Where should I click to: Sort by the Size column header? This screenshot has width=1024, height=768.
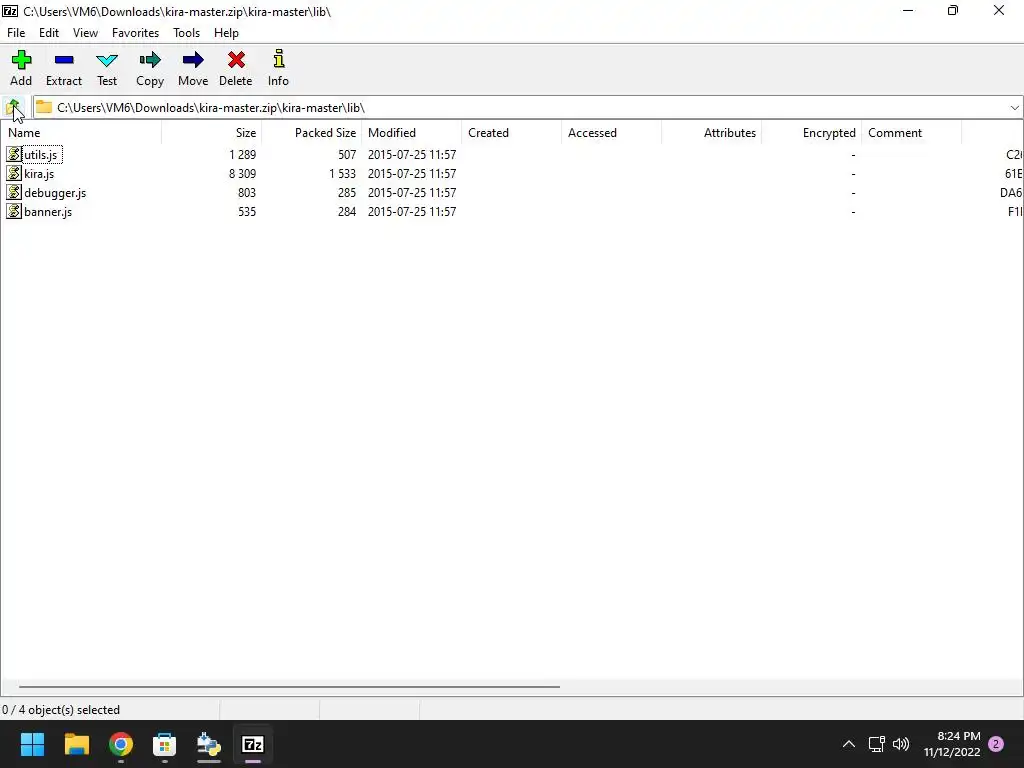[x=212, y=133]
